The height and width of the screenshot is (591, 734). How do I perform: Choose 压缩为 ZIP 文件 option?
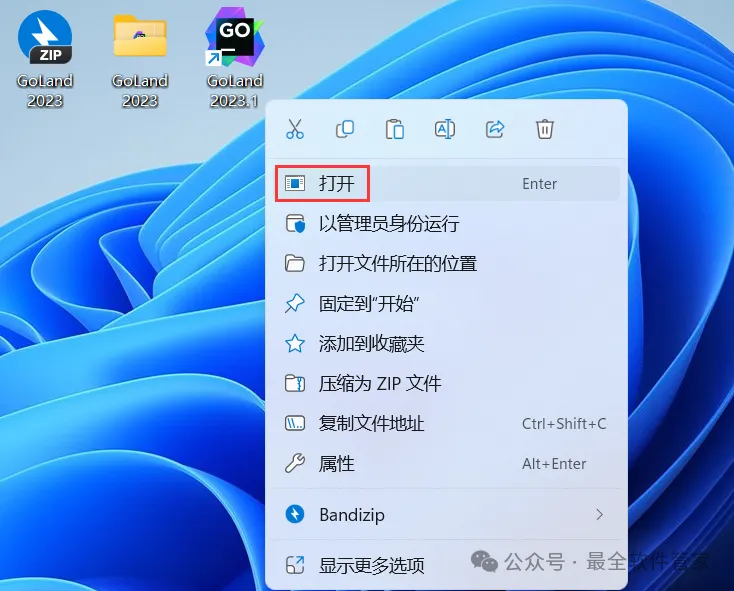tap(447, 384)
